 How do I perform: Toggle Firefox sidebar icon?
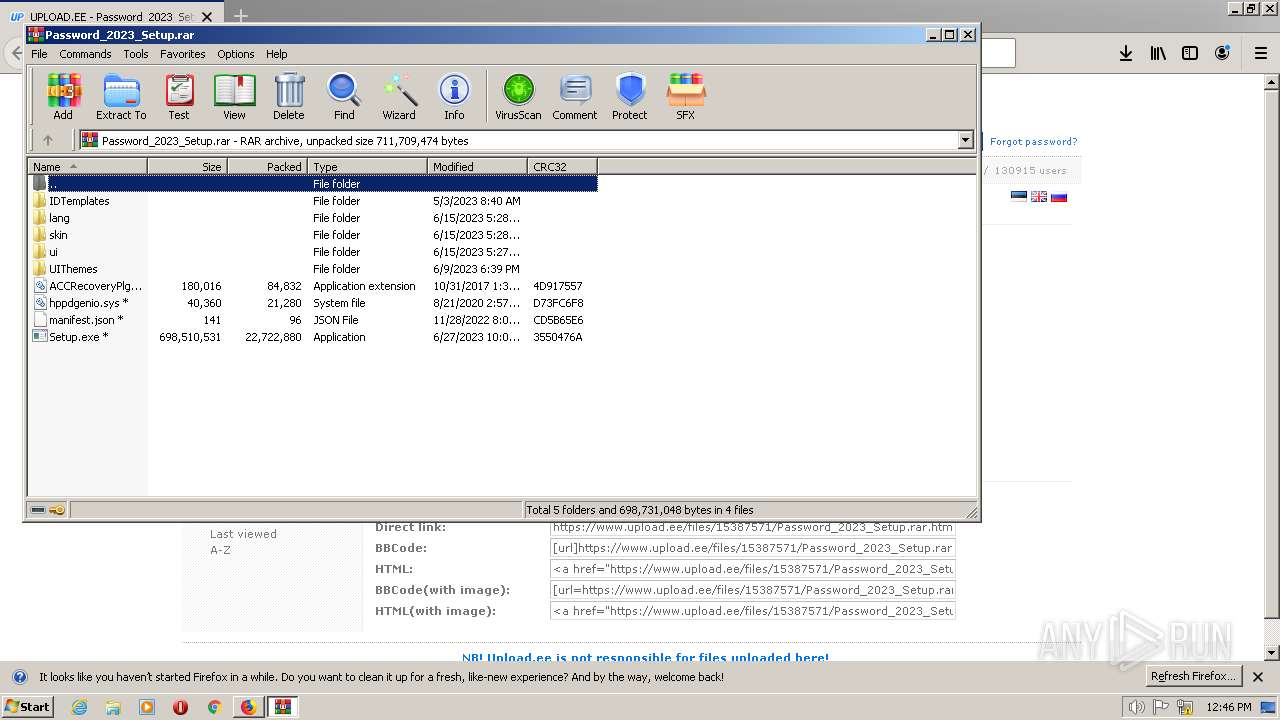tap(1190, 54)
